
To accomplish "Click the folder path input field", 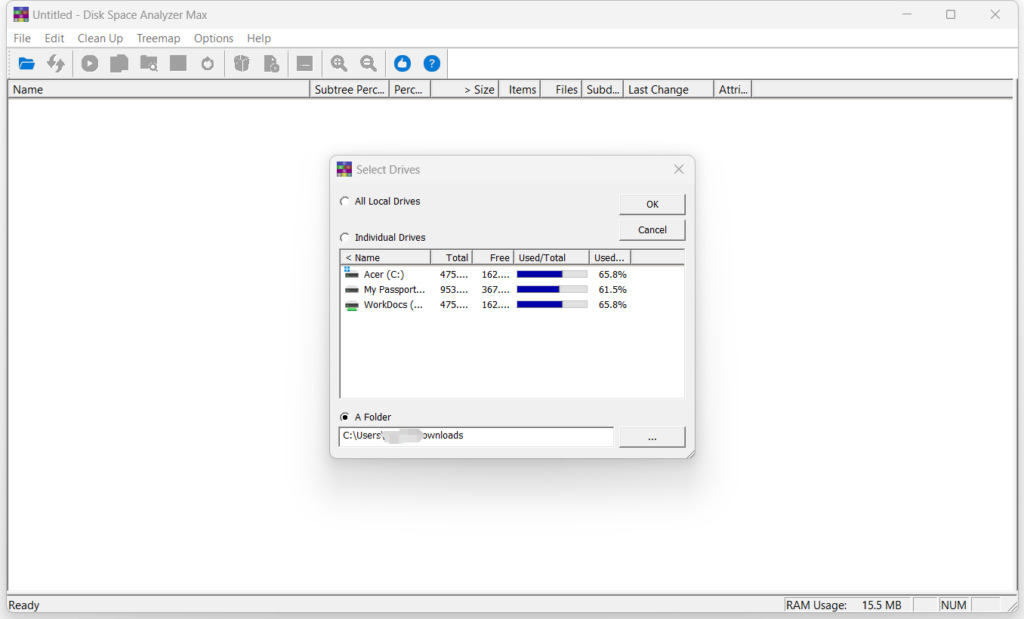I will coord(476,436).
